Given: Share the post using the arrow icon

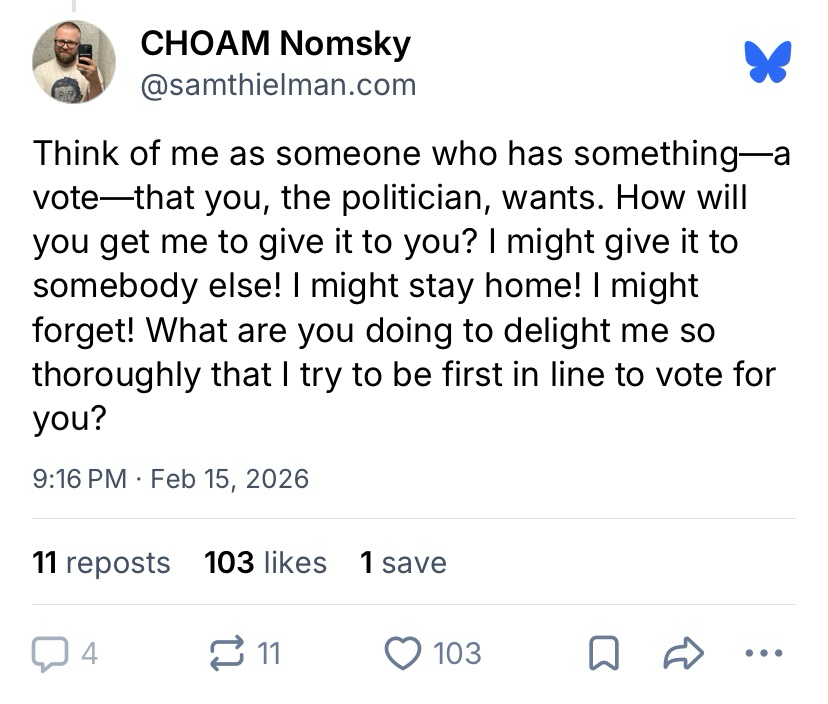Looking at the screenshot, I should pyautogui.click(x=685, y=654).
